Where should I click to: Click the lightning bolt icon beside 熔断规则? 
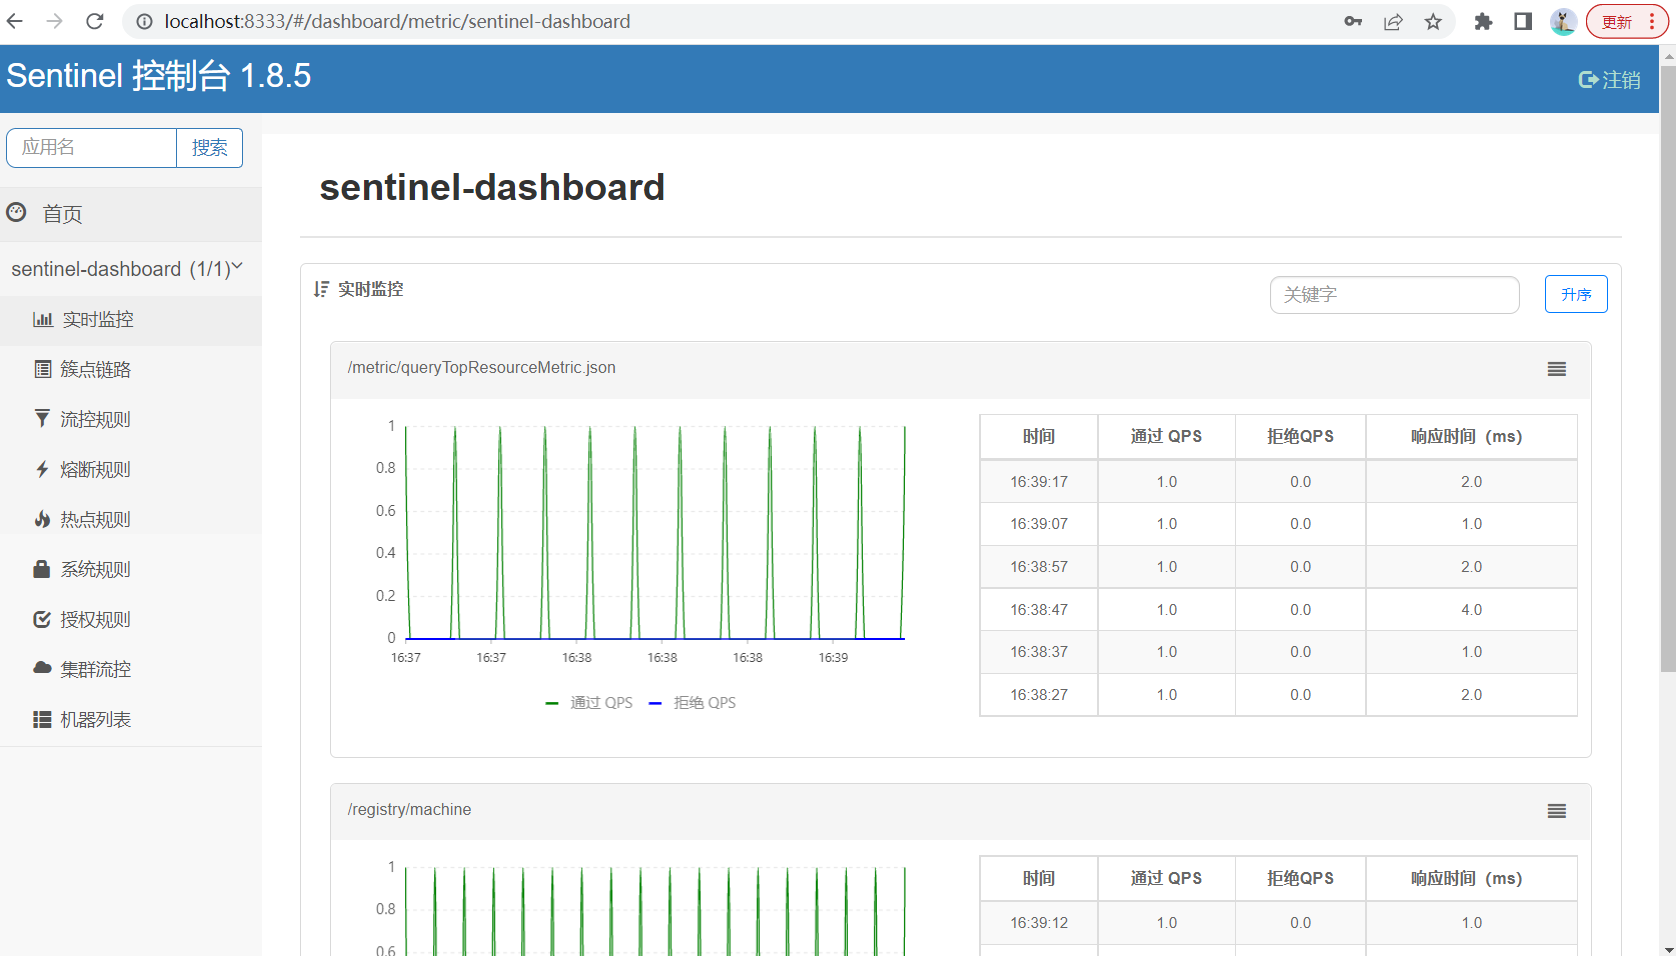click(42, 469)
